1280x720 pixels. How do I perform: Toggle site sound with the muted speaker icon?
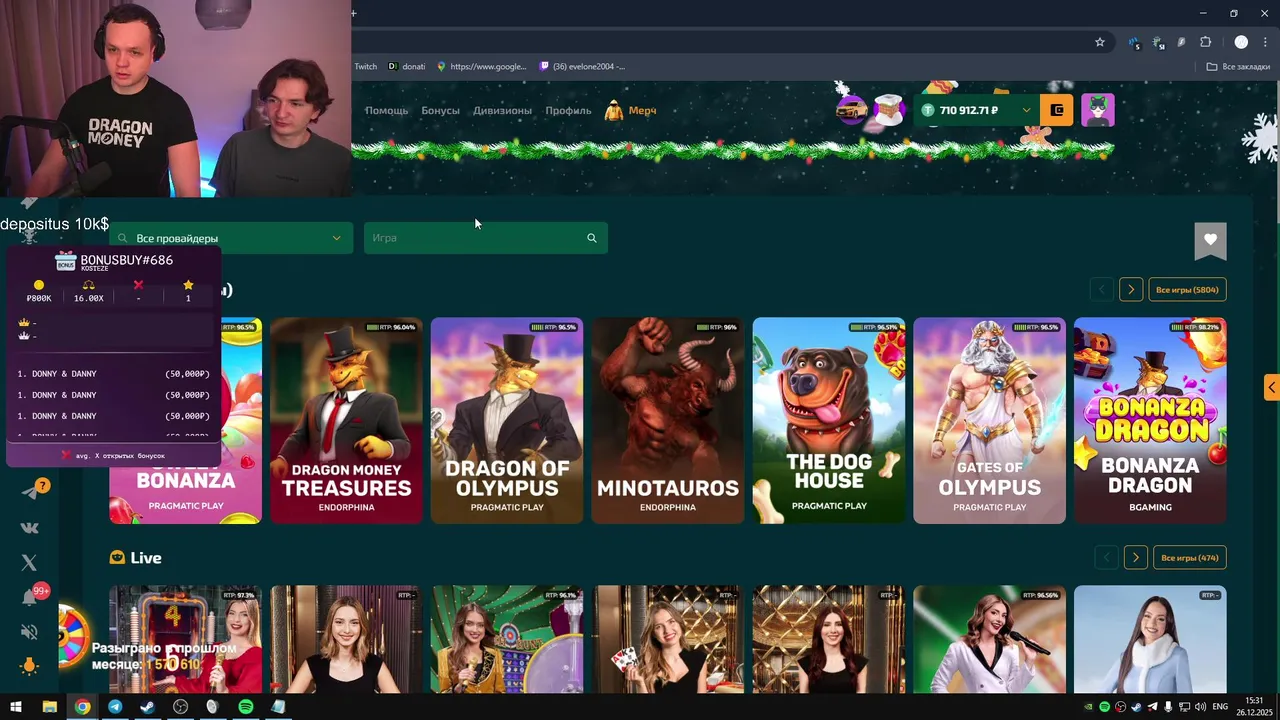coord(29,632)
